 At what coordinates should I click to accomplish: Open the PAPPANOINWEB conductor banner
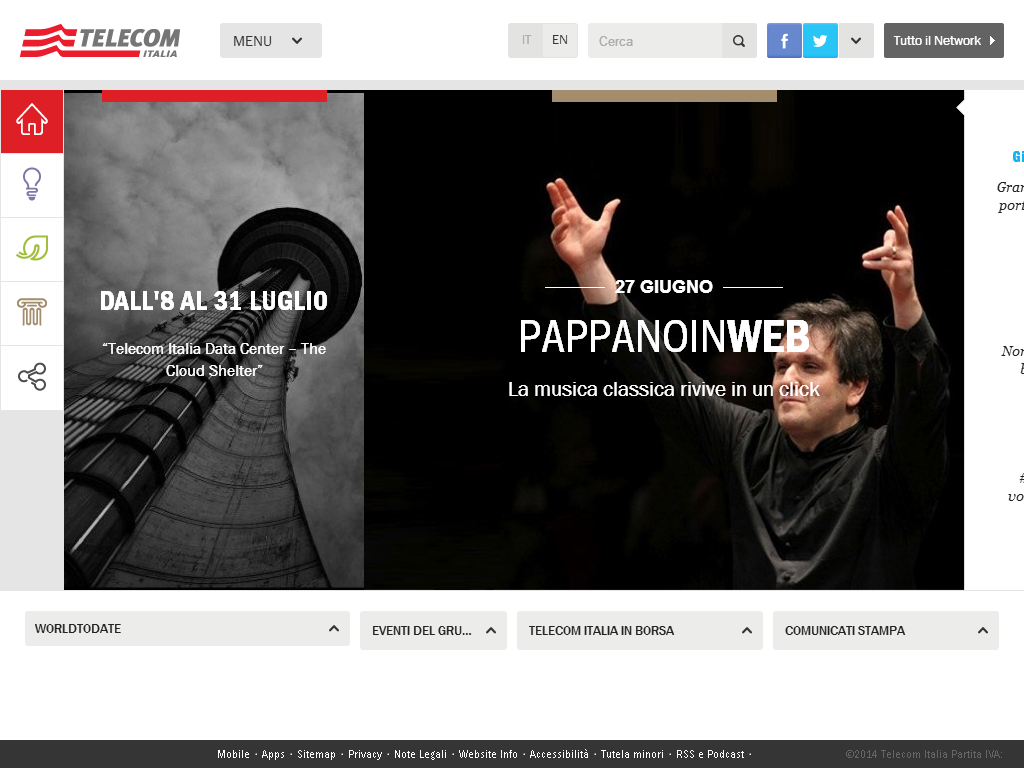(x=664, y=340)
